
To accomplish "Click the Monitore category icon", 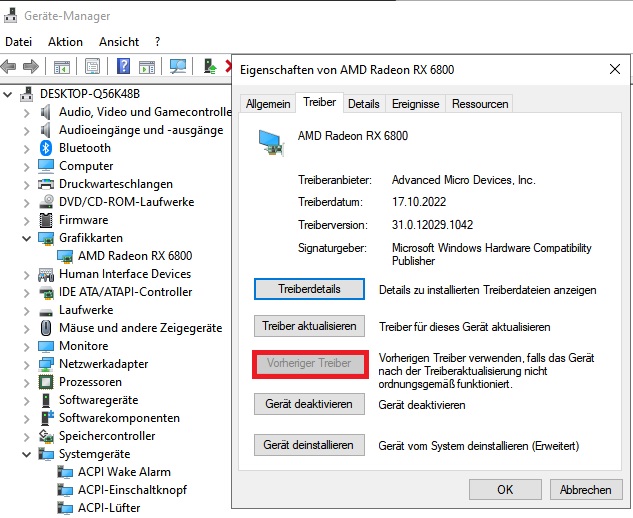I will tap(46, 346).
